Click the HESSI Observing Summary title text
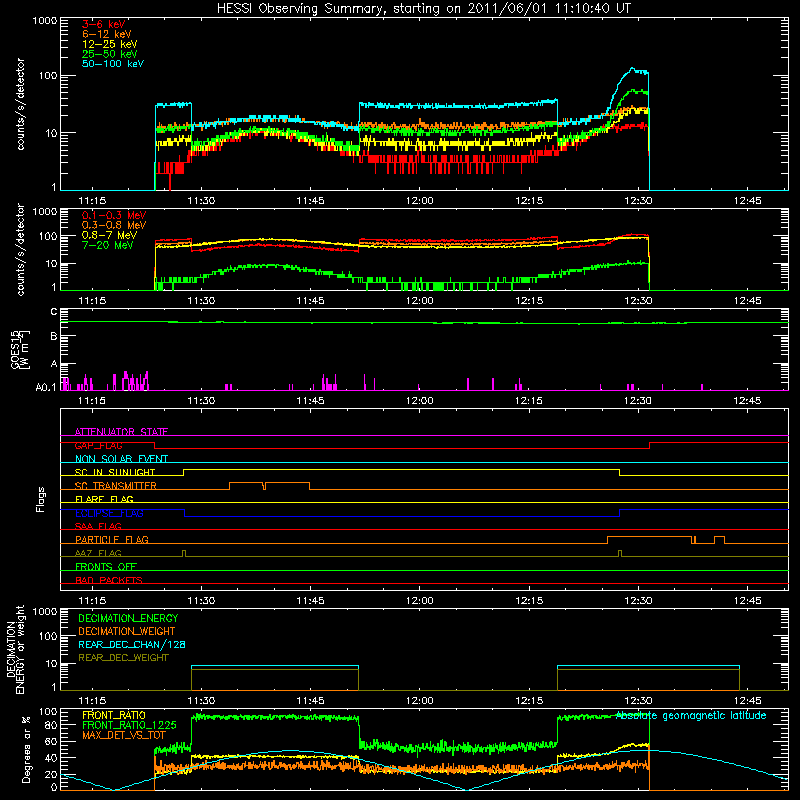Image resolution: width=800 pixels, height=800 pixels. (x=424, y=9)
